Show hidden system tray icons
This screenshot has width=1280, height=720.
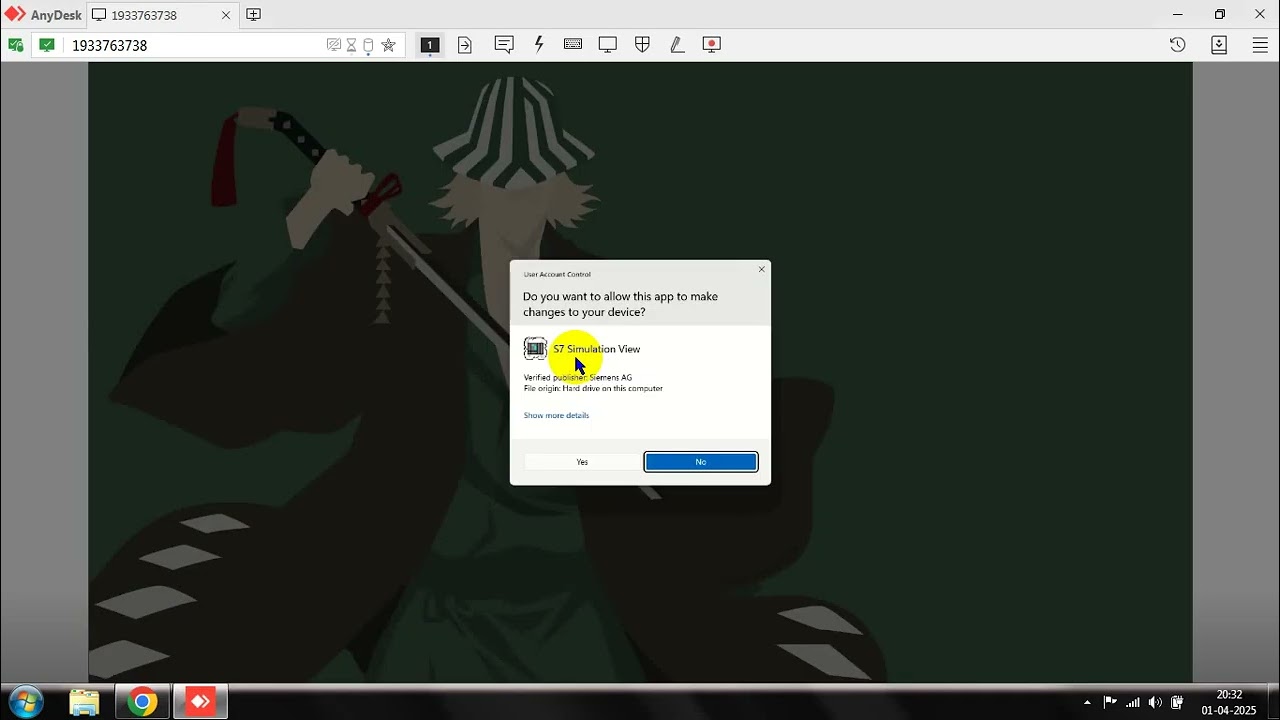coord(1087,702)
